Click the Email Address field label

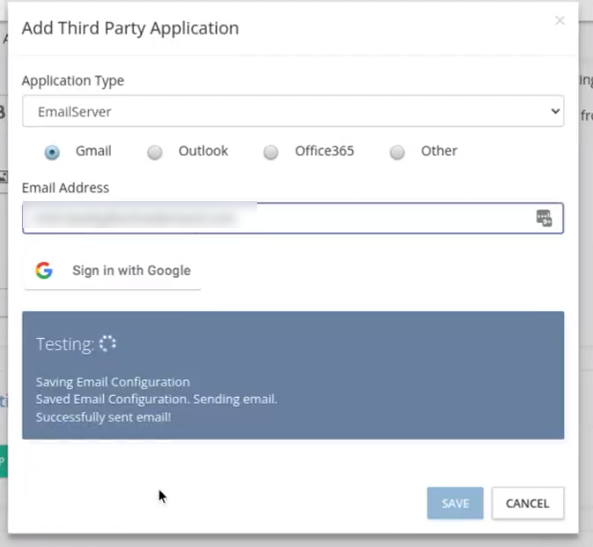tap(65, 188)
